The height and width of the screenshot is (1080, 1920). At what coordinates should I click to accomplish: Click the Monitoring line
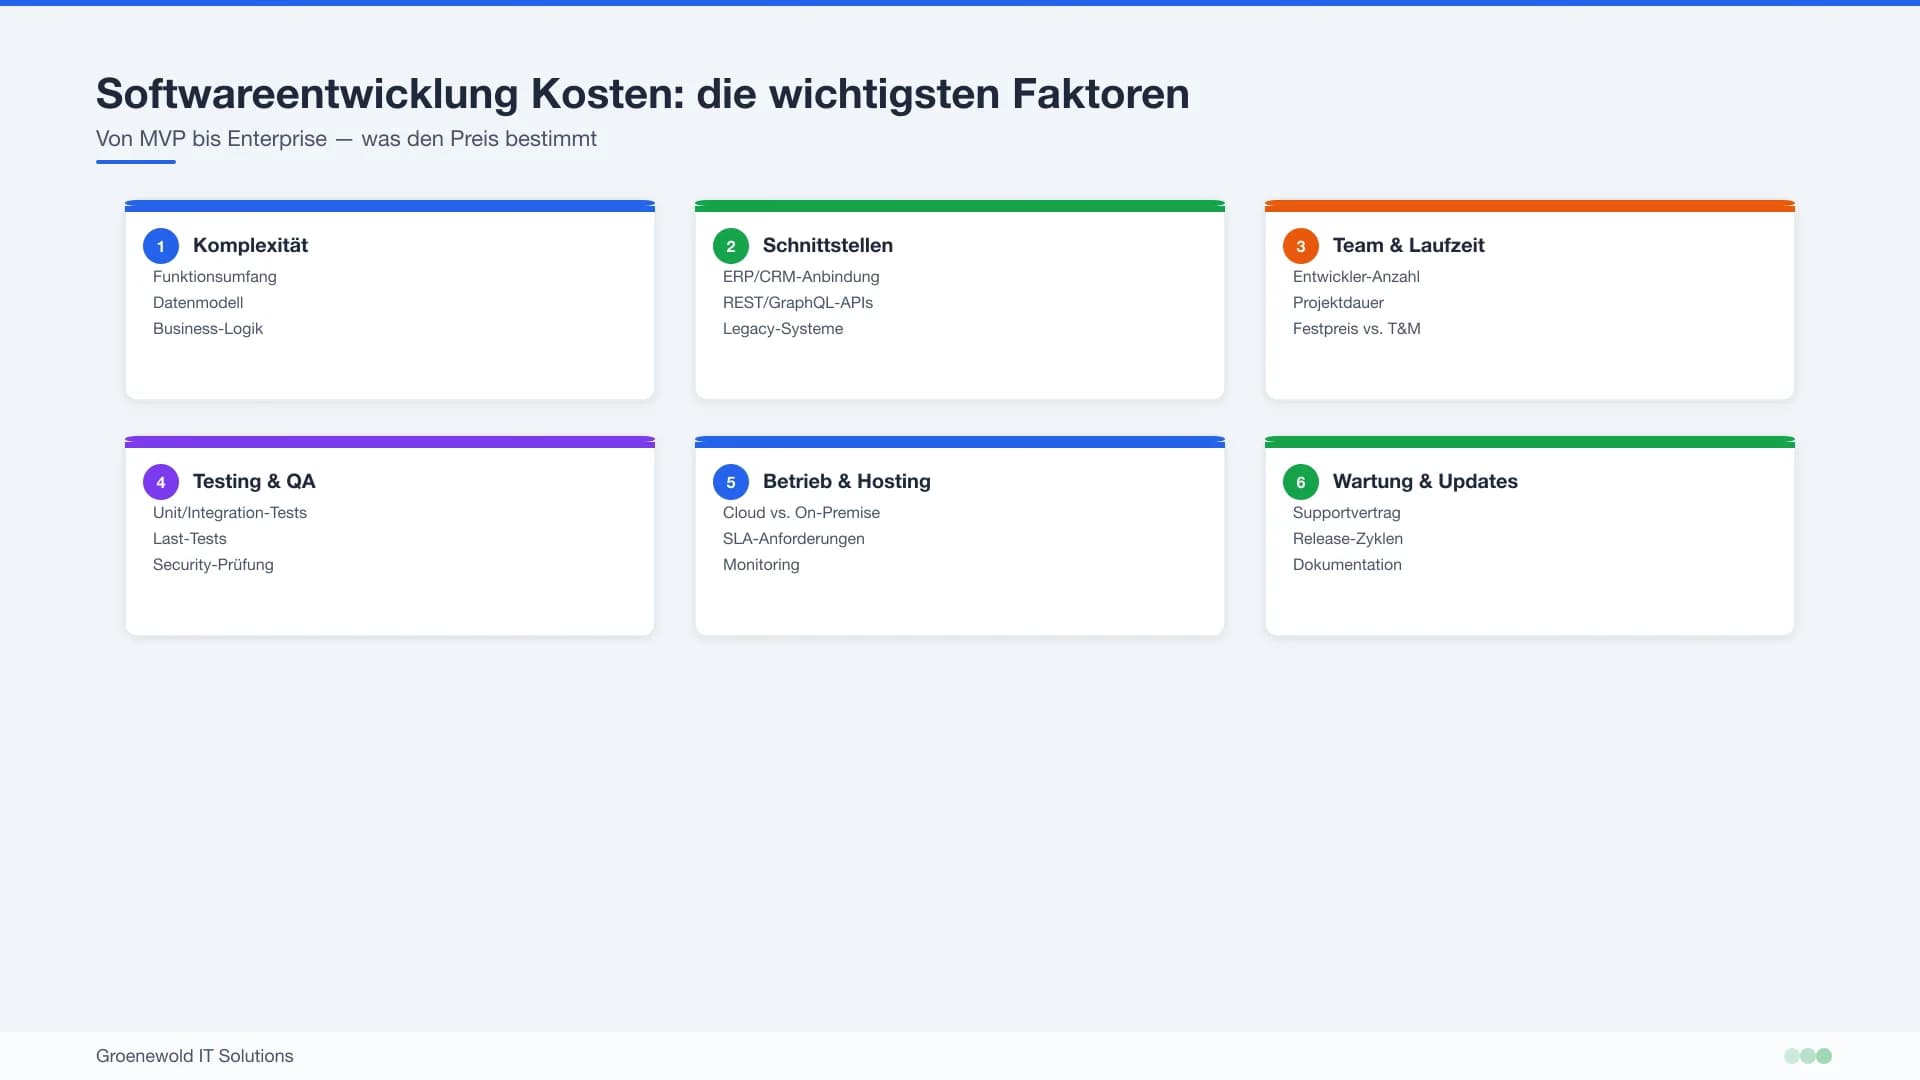pyautogui.click(x=761, y=565)
